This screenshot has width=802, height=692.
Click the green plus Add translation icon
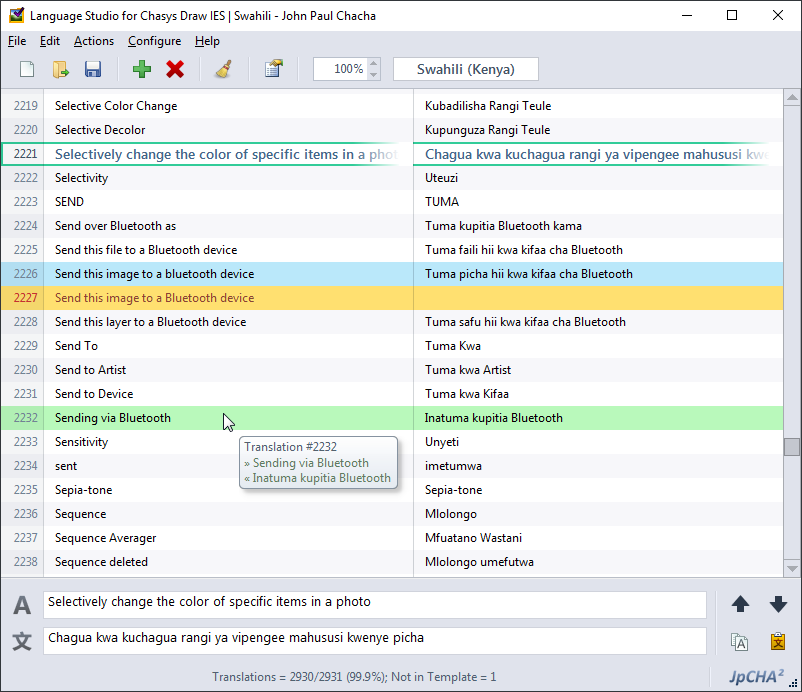tap(142, 69)
